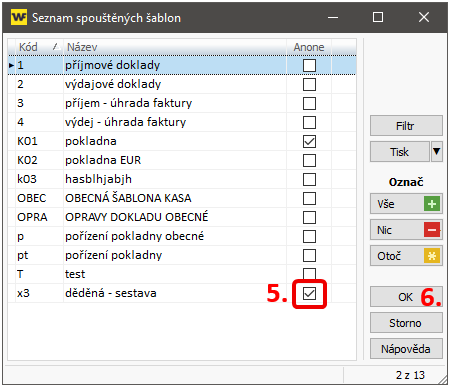Tick checkbox for pořízení pokladny obecné
Viewport: 451px width, 388px height.
click(x=309, y=236)
